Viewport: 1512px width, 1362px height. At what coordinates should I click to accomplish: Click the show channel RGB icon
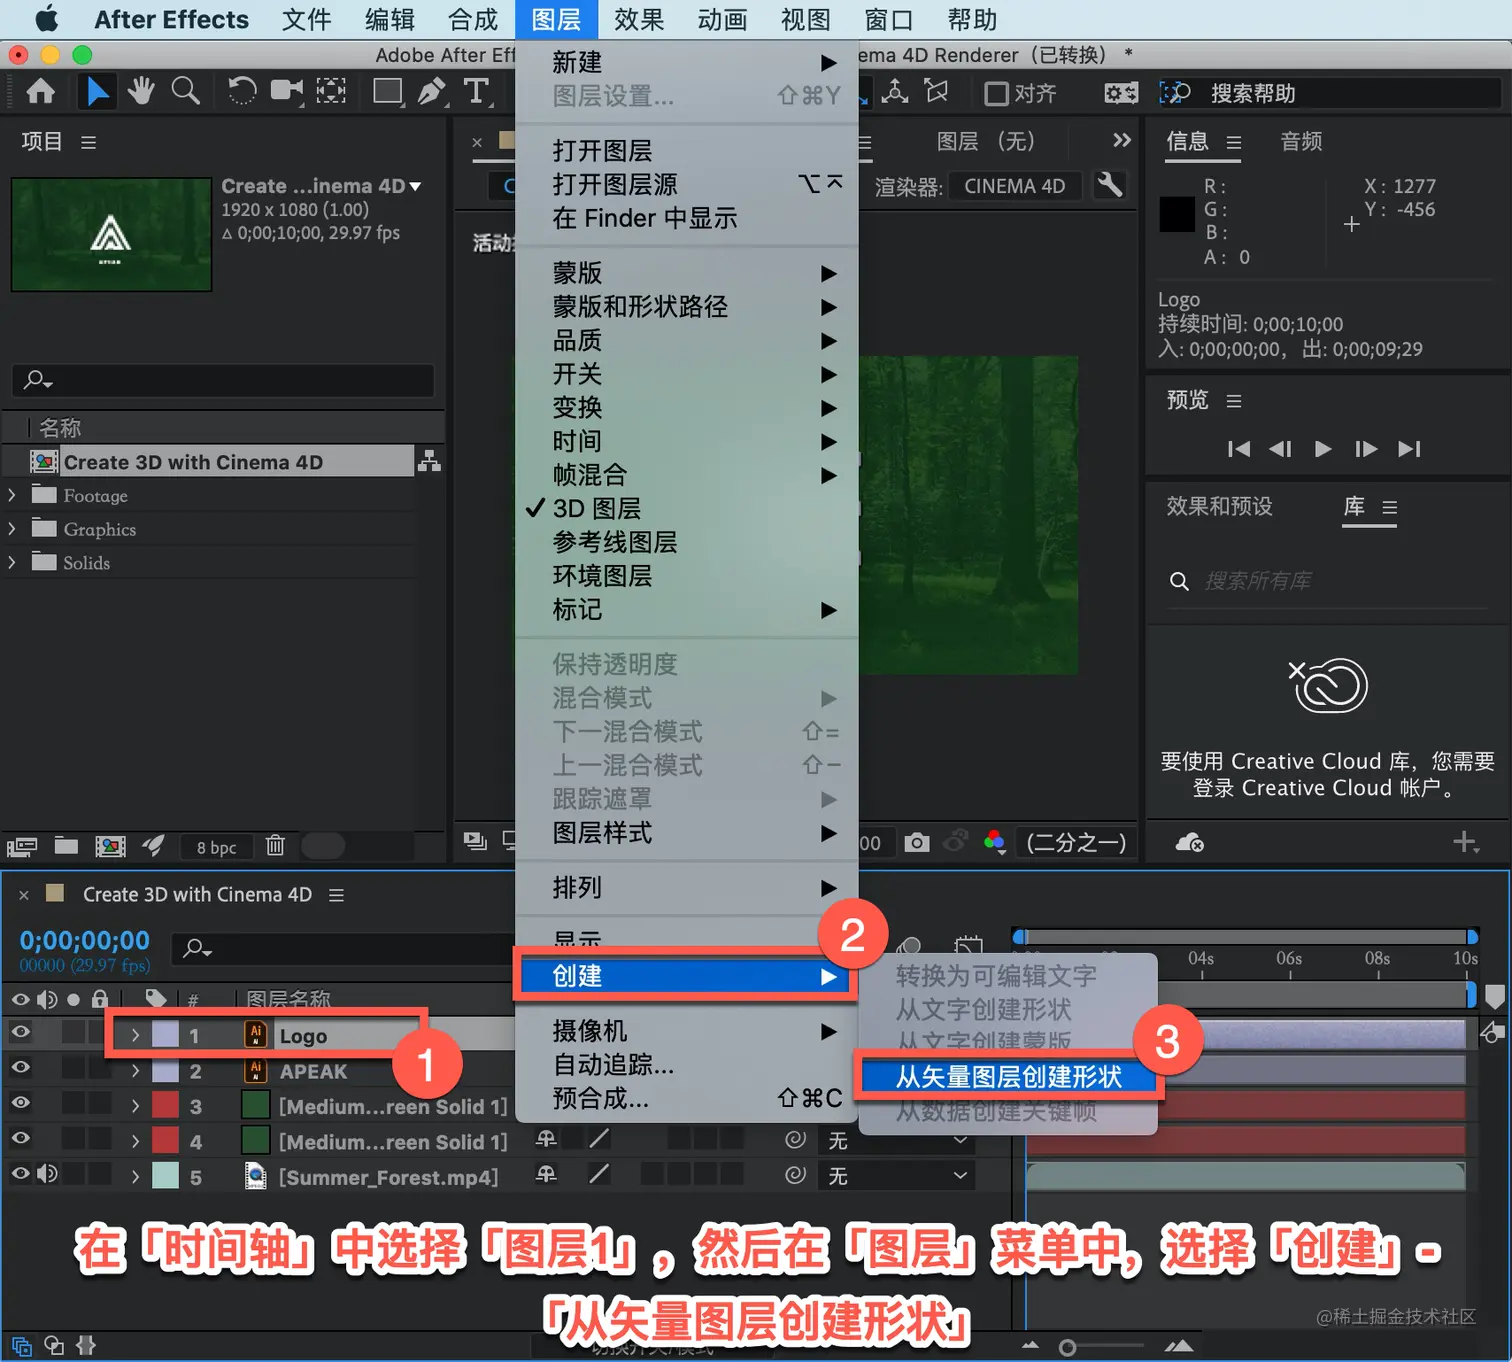[994, 842]
